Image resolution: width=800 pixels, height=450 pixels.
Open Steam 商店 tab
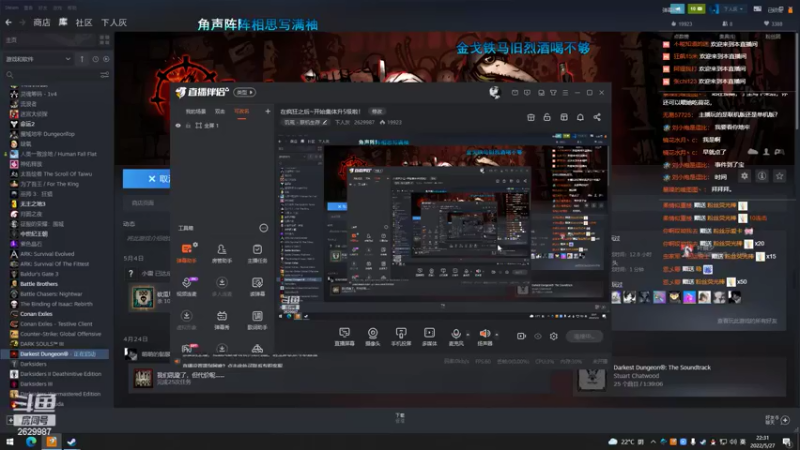click(41, 22)
